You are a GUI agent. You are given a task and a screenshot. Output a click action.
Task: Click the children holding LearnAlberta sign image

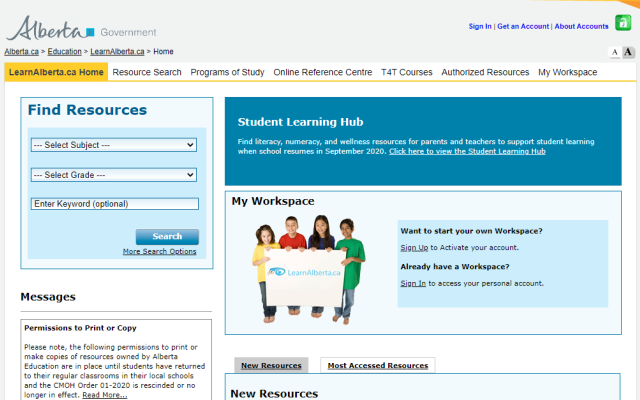pos(309,269)
